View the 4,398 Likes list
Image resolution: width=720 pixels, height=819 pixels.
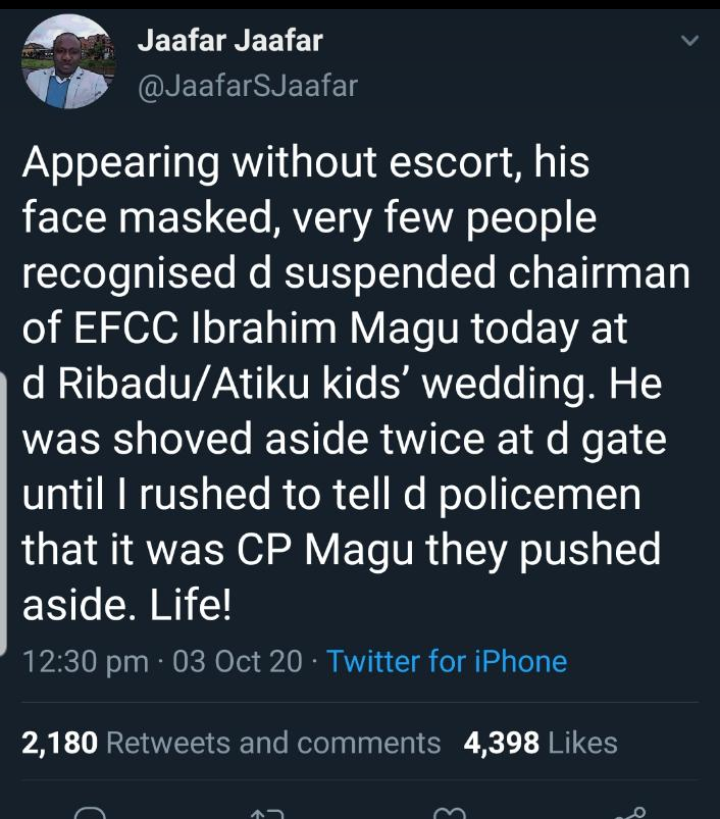pyautogui.click(x=540, y=743)
